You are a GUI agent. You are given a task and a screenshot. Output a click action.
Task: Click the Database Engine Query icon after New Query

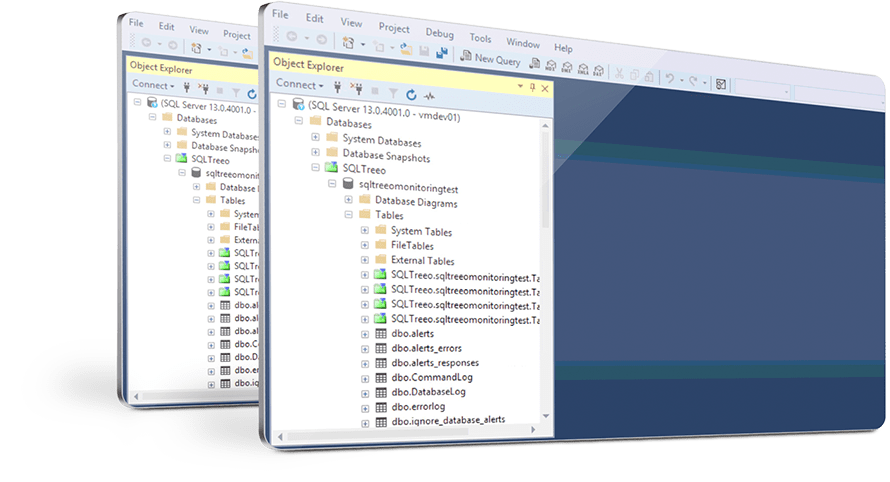[534, 64]
